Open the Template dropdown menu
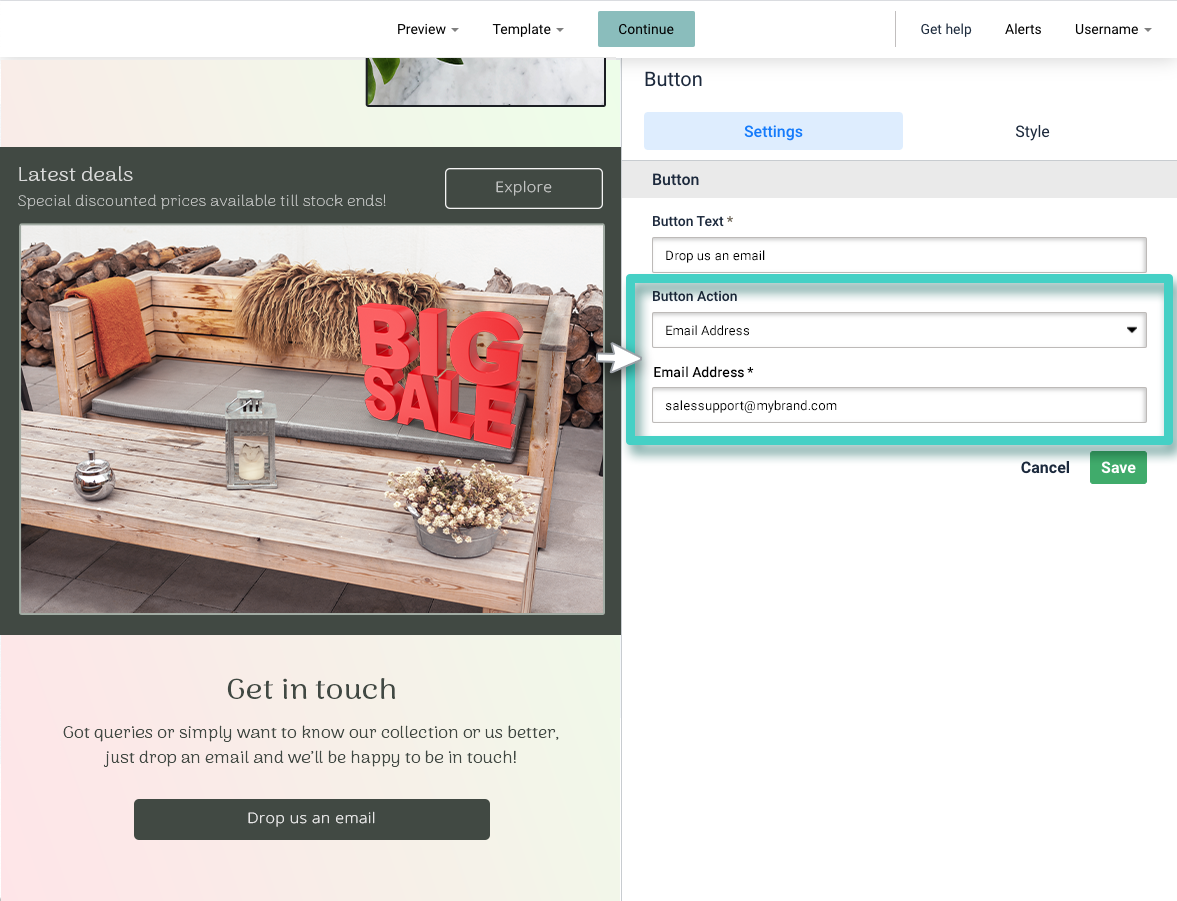The height and width of the screenshot is (901, 1177). (528, 29)
